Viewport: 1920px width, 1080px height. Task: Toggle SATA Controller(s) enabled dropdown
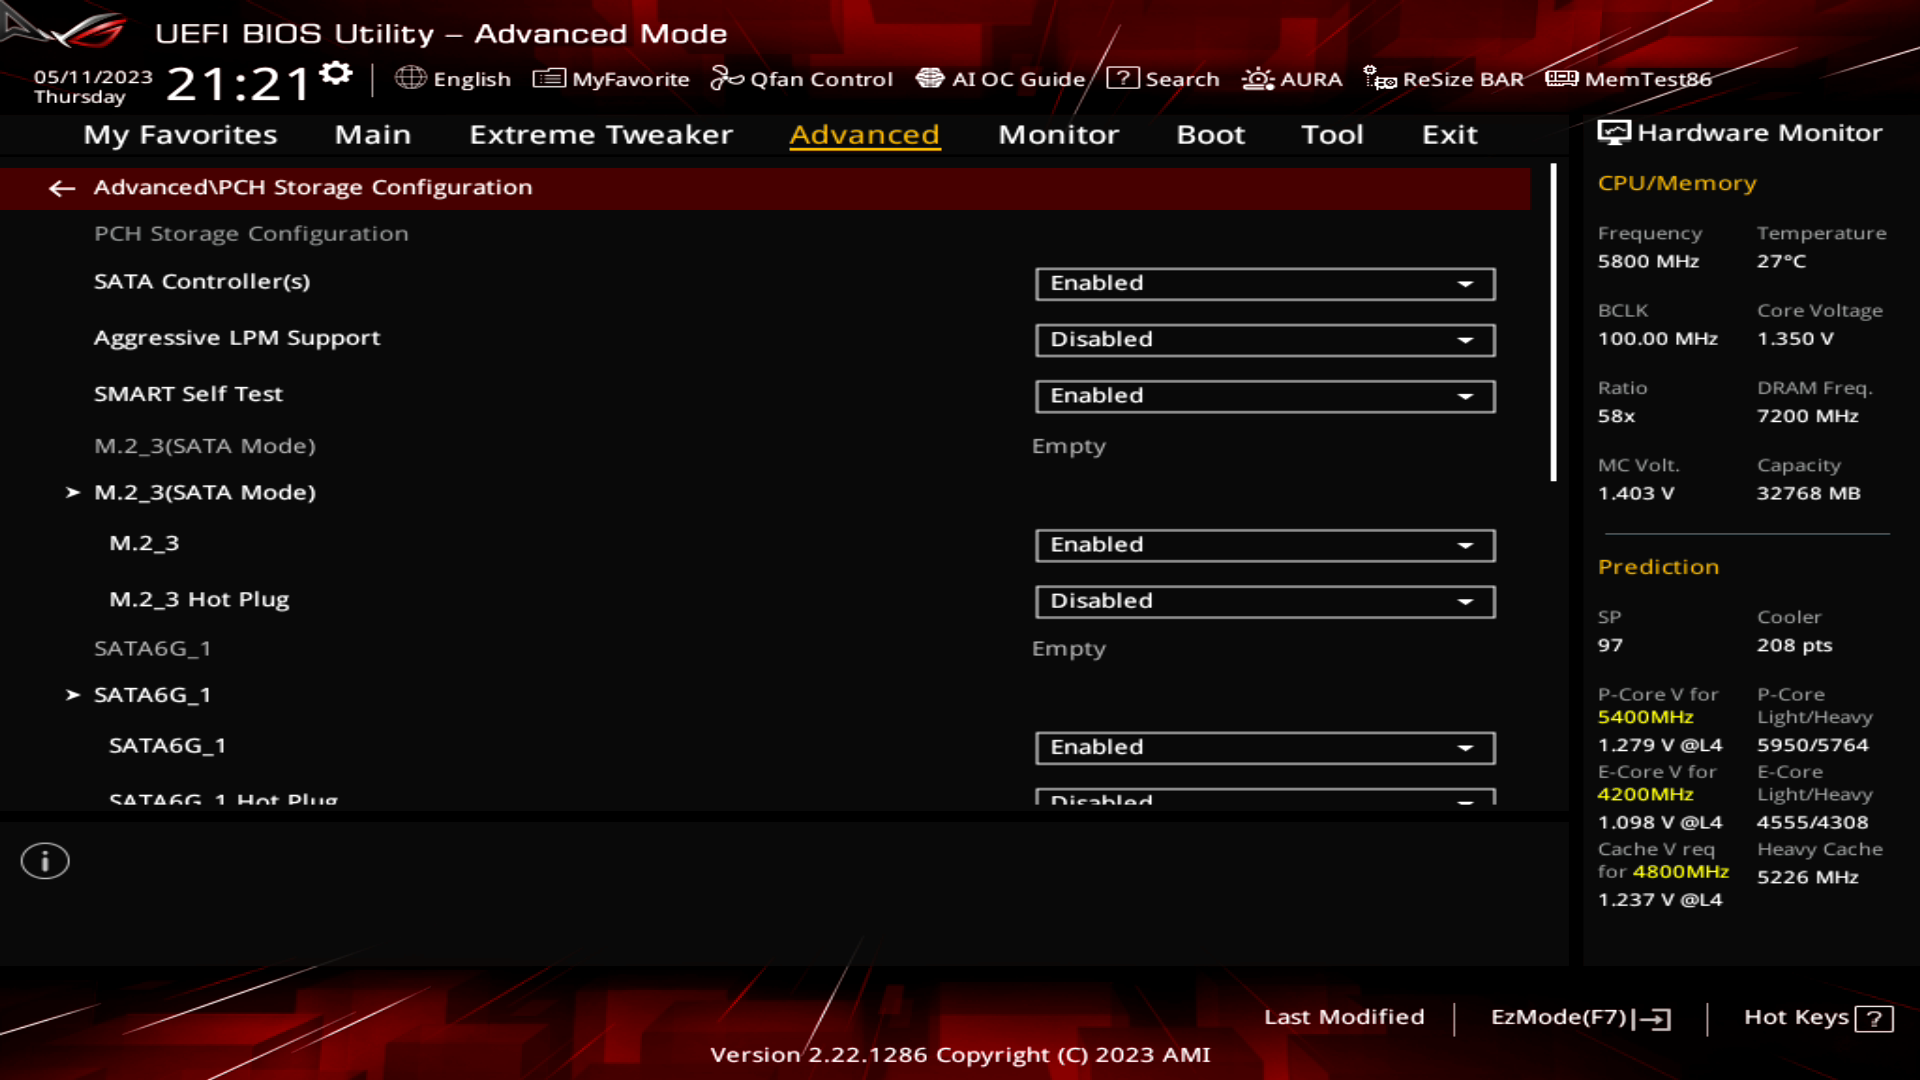point(1263,282)
